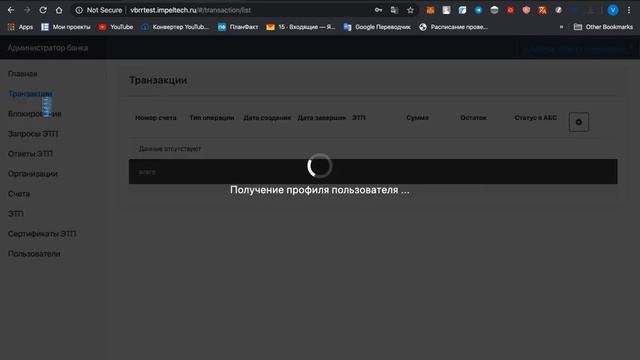The height and width of the screenshot is (360, 640).
Task: Open Организации in the sidebar
Action: (33, 174)
